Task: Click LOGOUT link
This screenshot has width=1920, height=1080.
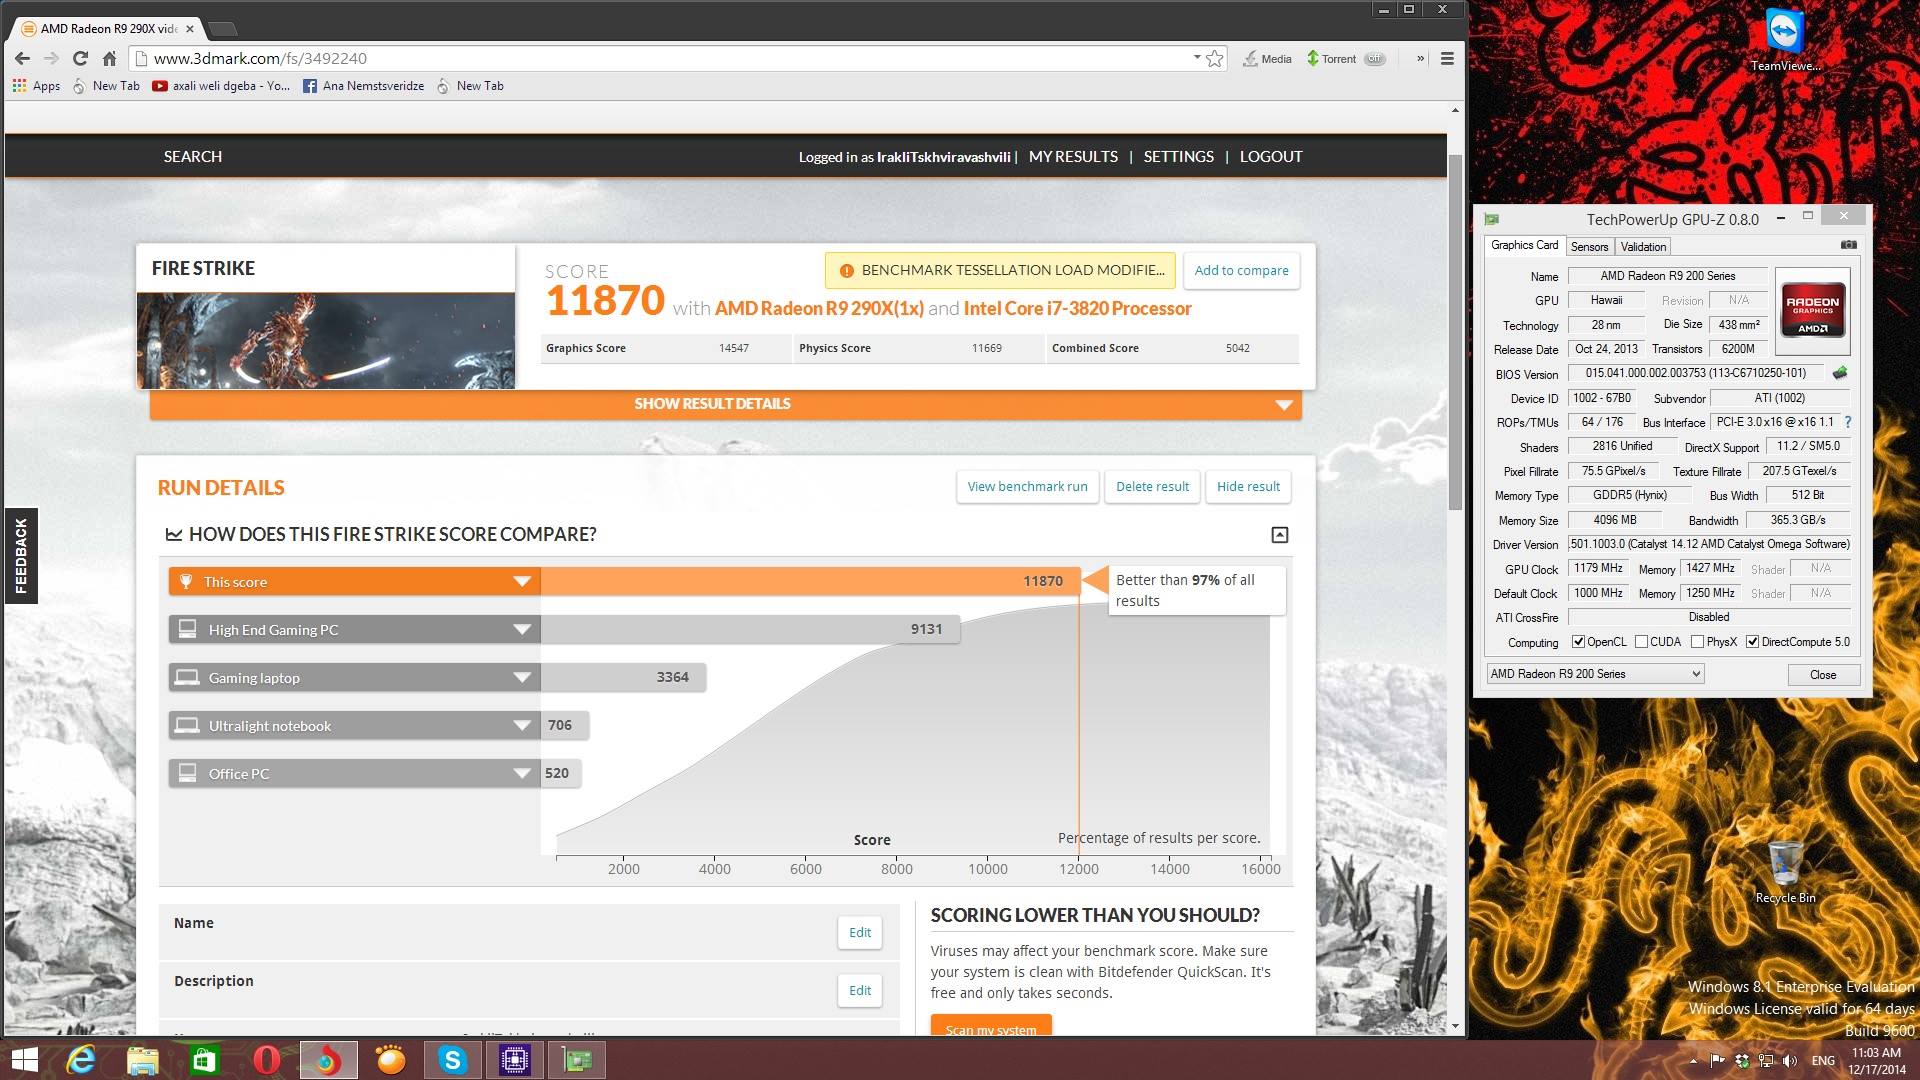Action: pyautogui.click(x=1271, y=157)
